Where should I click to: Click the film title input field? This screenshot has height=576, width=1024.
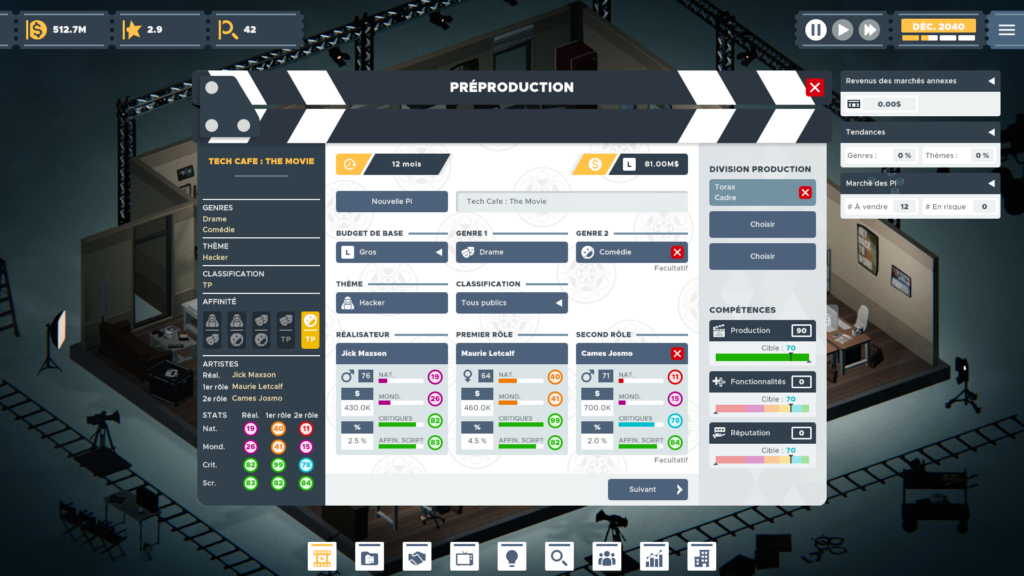571,201
